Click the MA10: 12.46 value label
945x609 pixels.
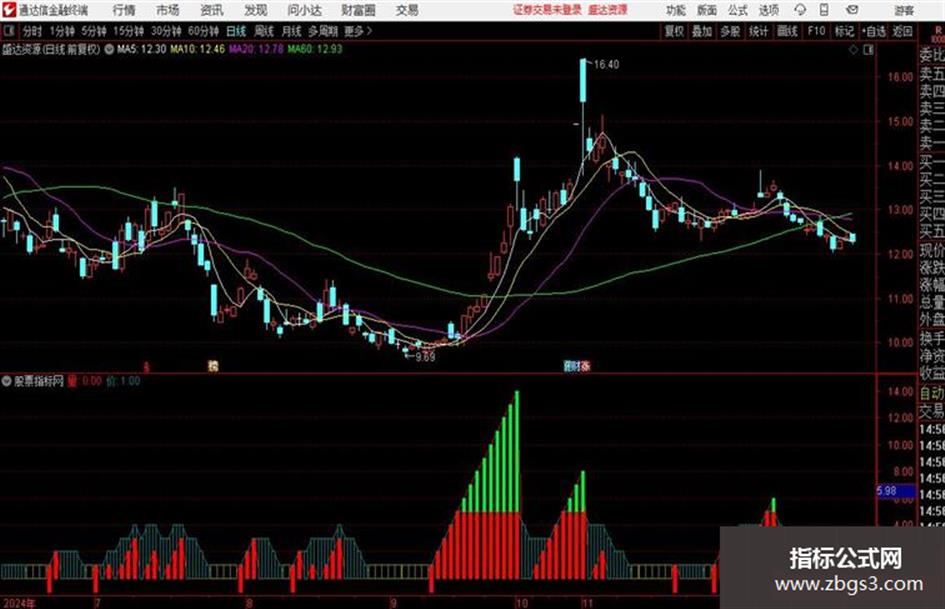(198, 49)
